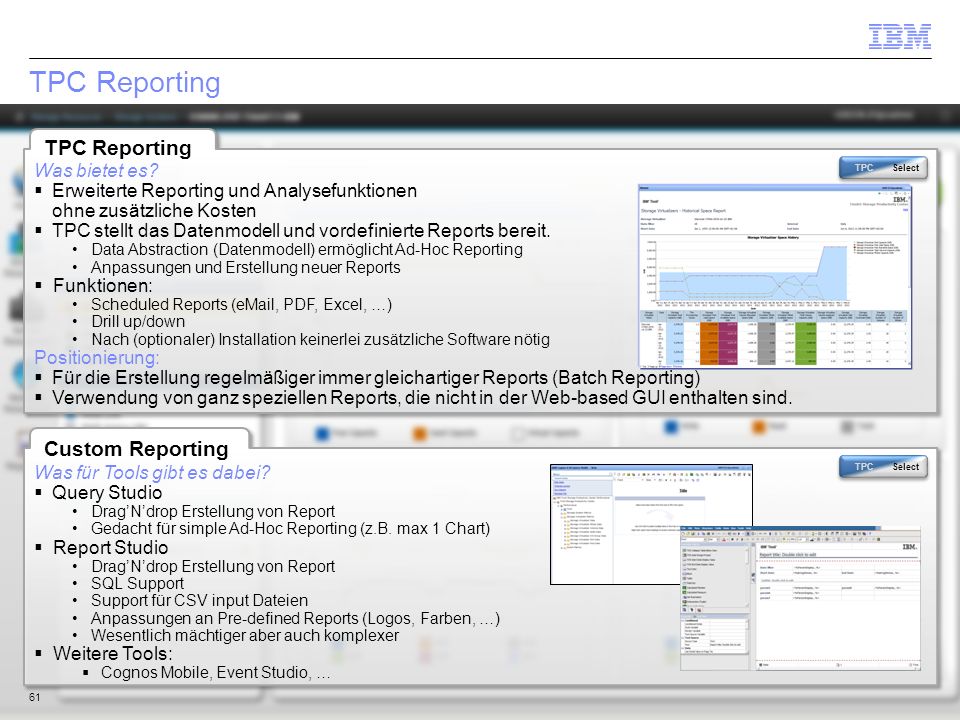Toggle TPC Select switch in TPC Reporting panel
Image resolution: width=960 pixels, height=720 pixels.
click(883, 168)
